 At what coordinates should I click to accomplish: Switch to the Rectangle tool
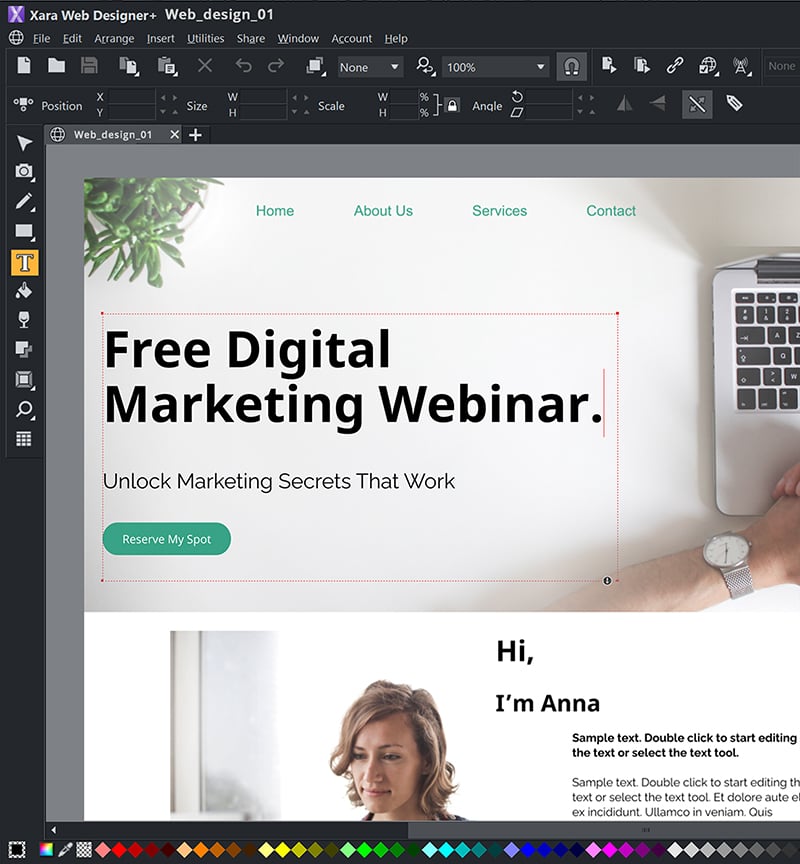click(24, 231)
